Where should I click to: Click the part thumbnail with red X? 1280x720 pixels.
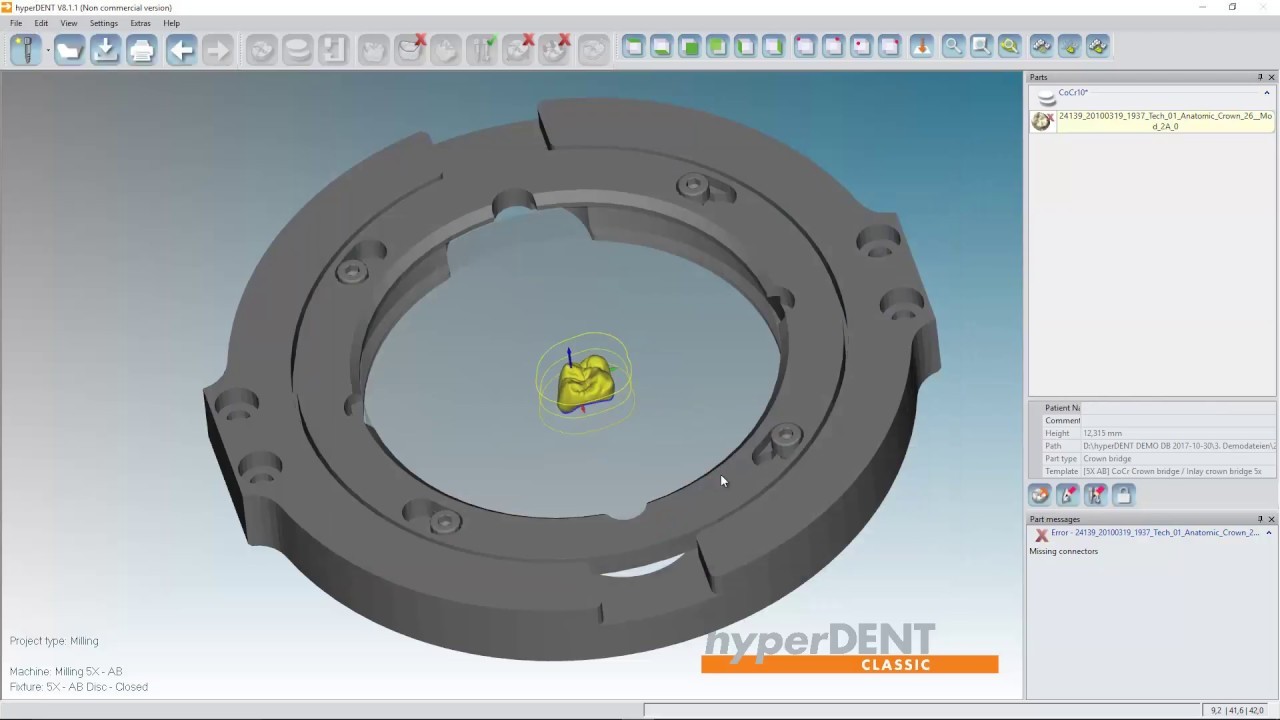(x=1043, y=121)
